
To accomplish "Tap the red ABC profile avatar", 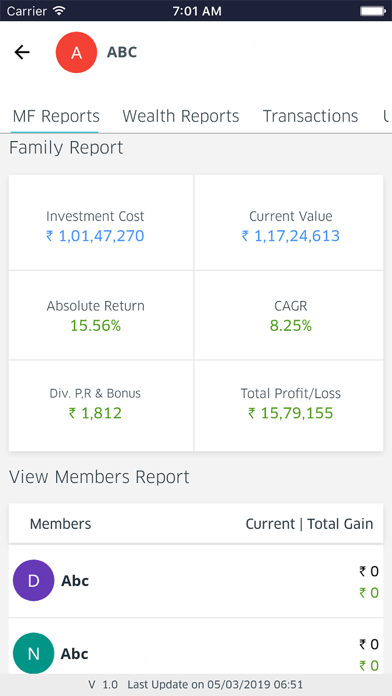I will (x=76, y=52).
